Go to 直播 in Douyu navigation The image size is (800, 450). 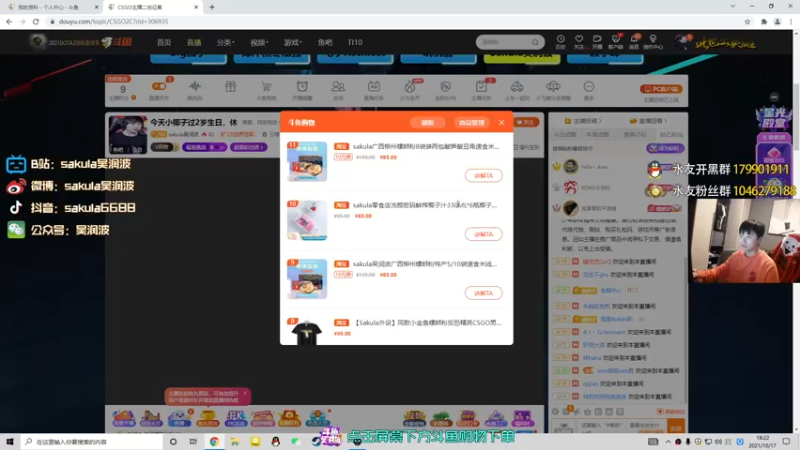194,42
